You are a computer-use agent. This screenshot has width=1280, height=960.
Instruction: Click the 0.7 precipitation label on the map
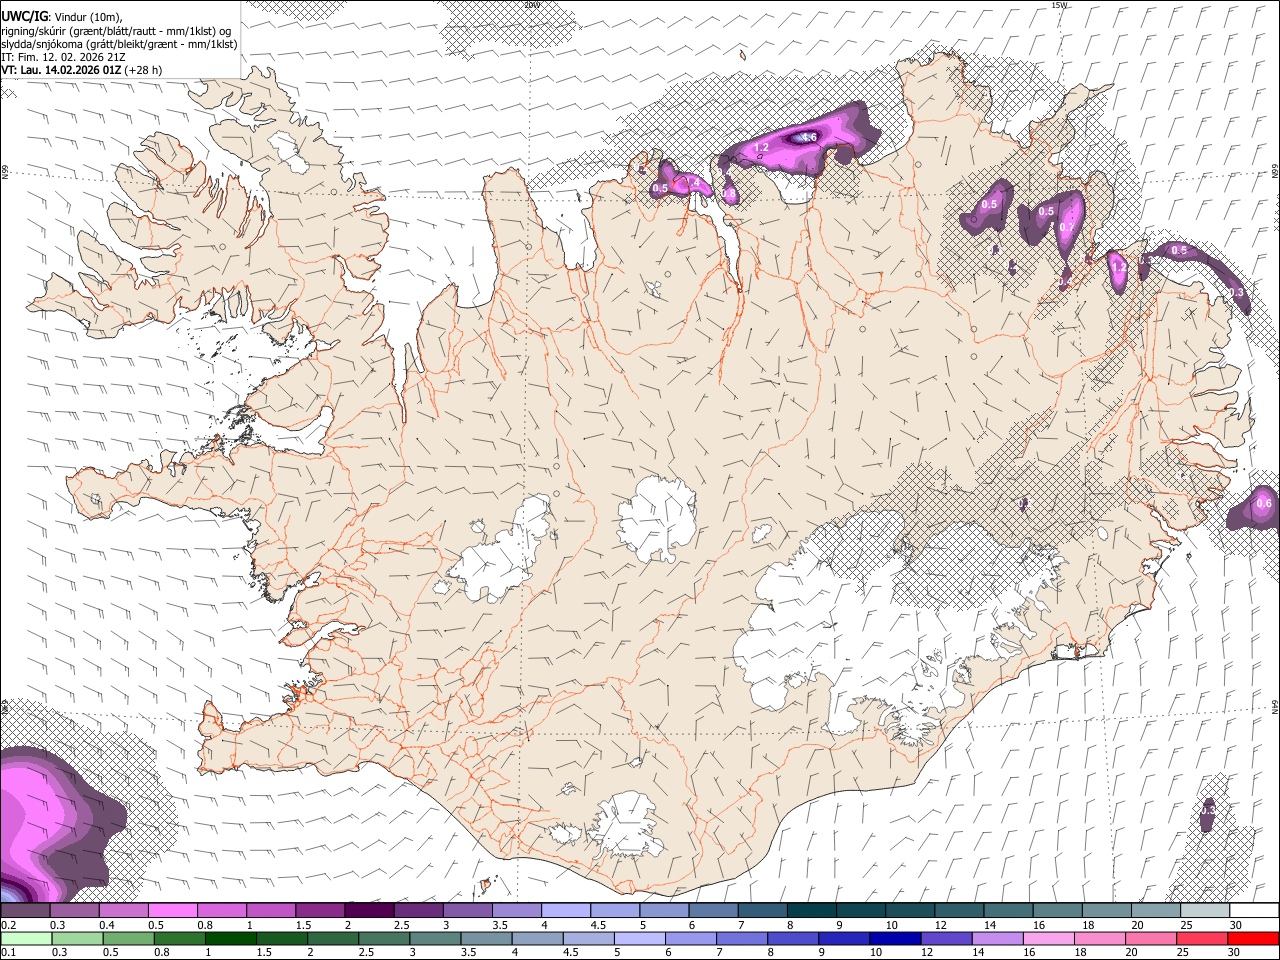tap(1066, 227)
